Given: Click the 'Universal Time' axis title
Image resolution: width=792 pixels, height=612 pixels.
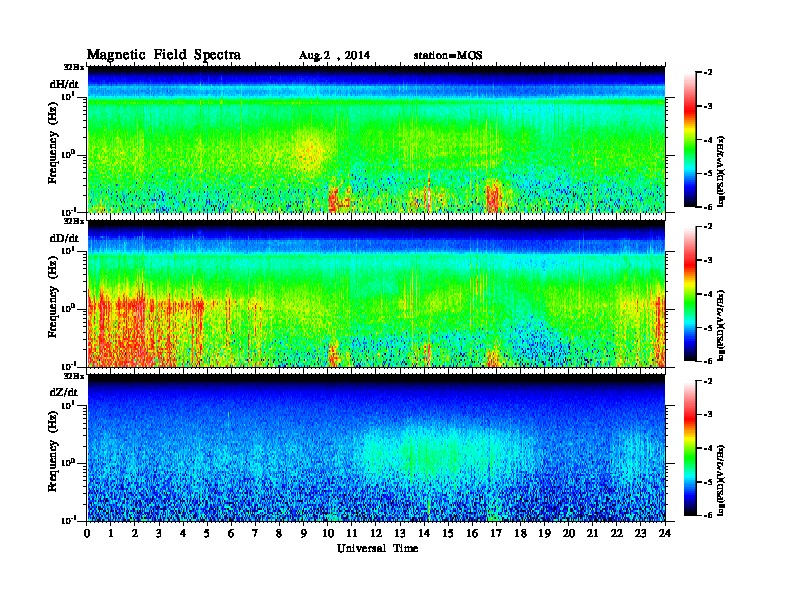Looking at the screenshot, I should [x=377, y=548].
